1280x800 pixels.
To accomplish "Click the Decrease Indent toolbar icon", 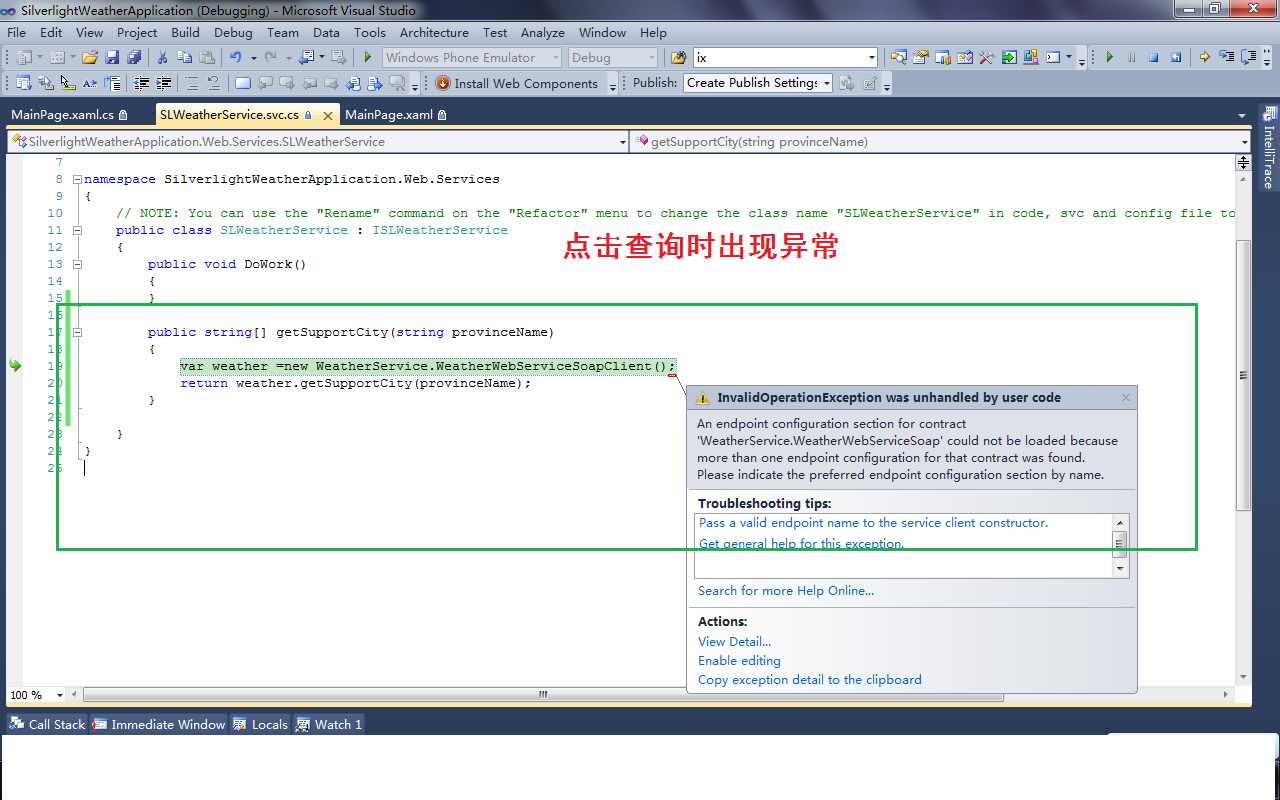I will pos(142,83).
